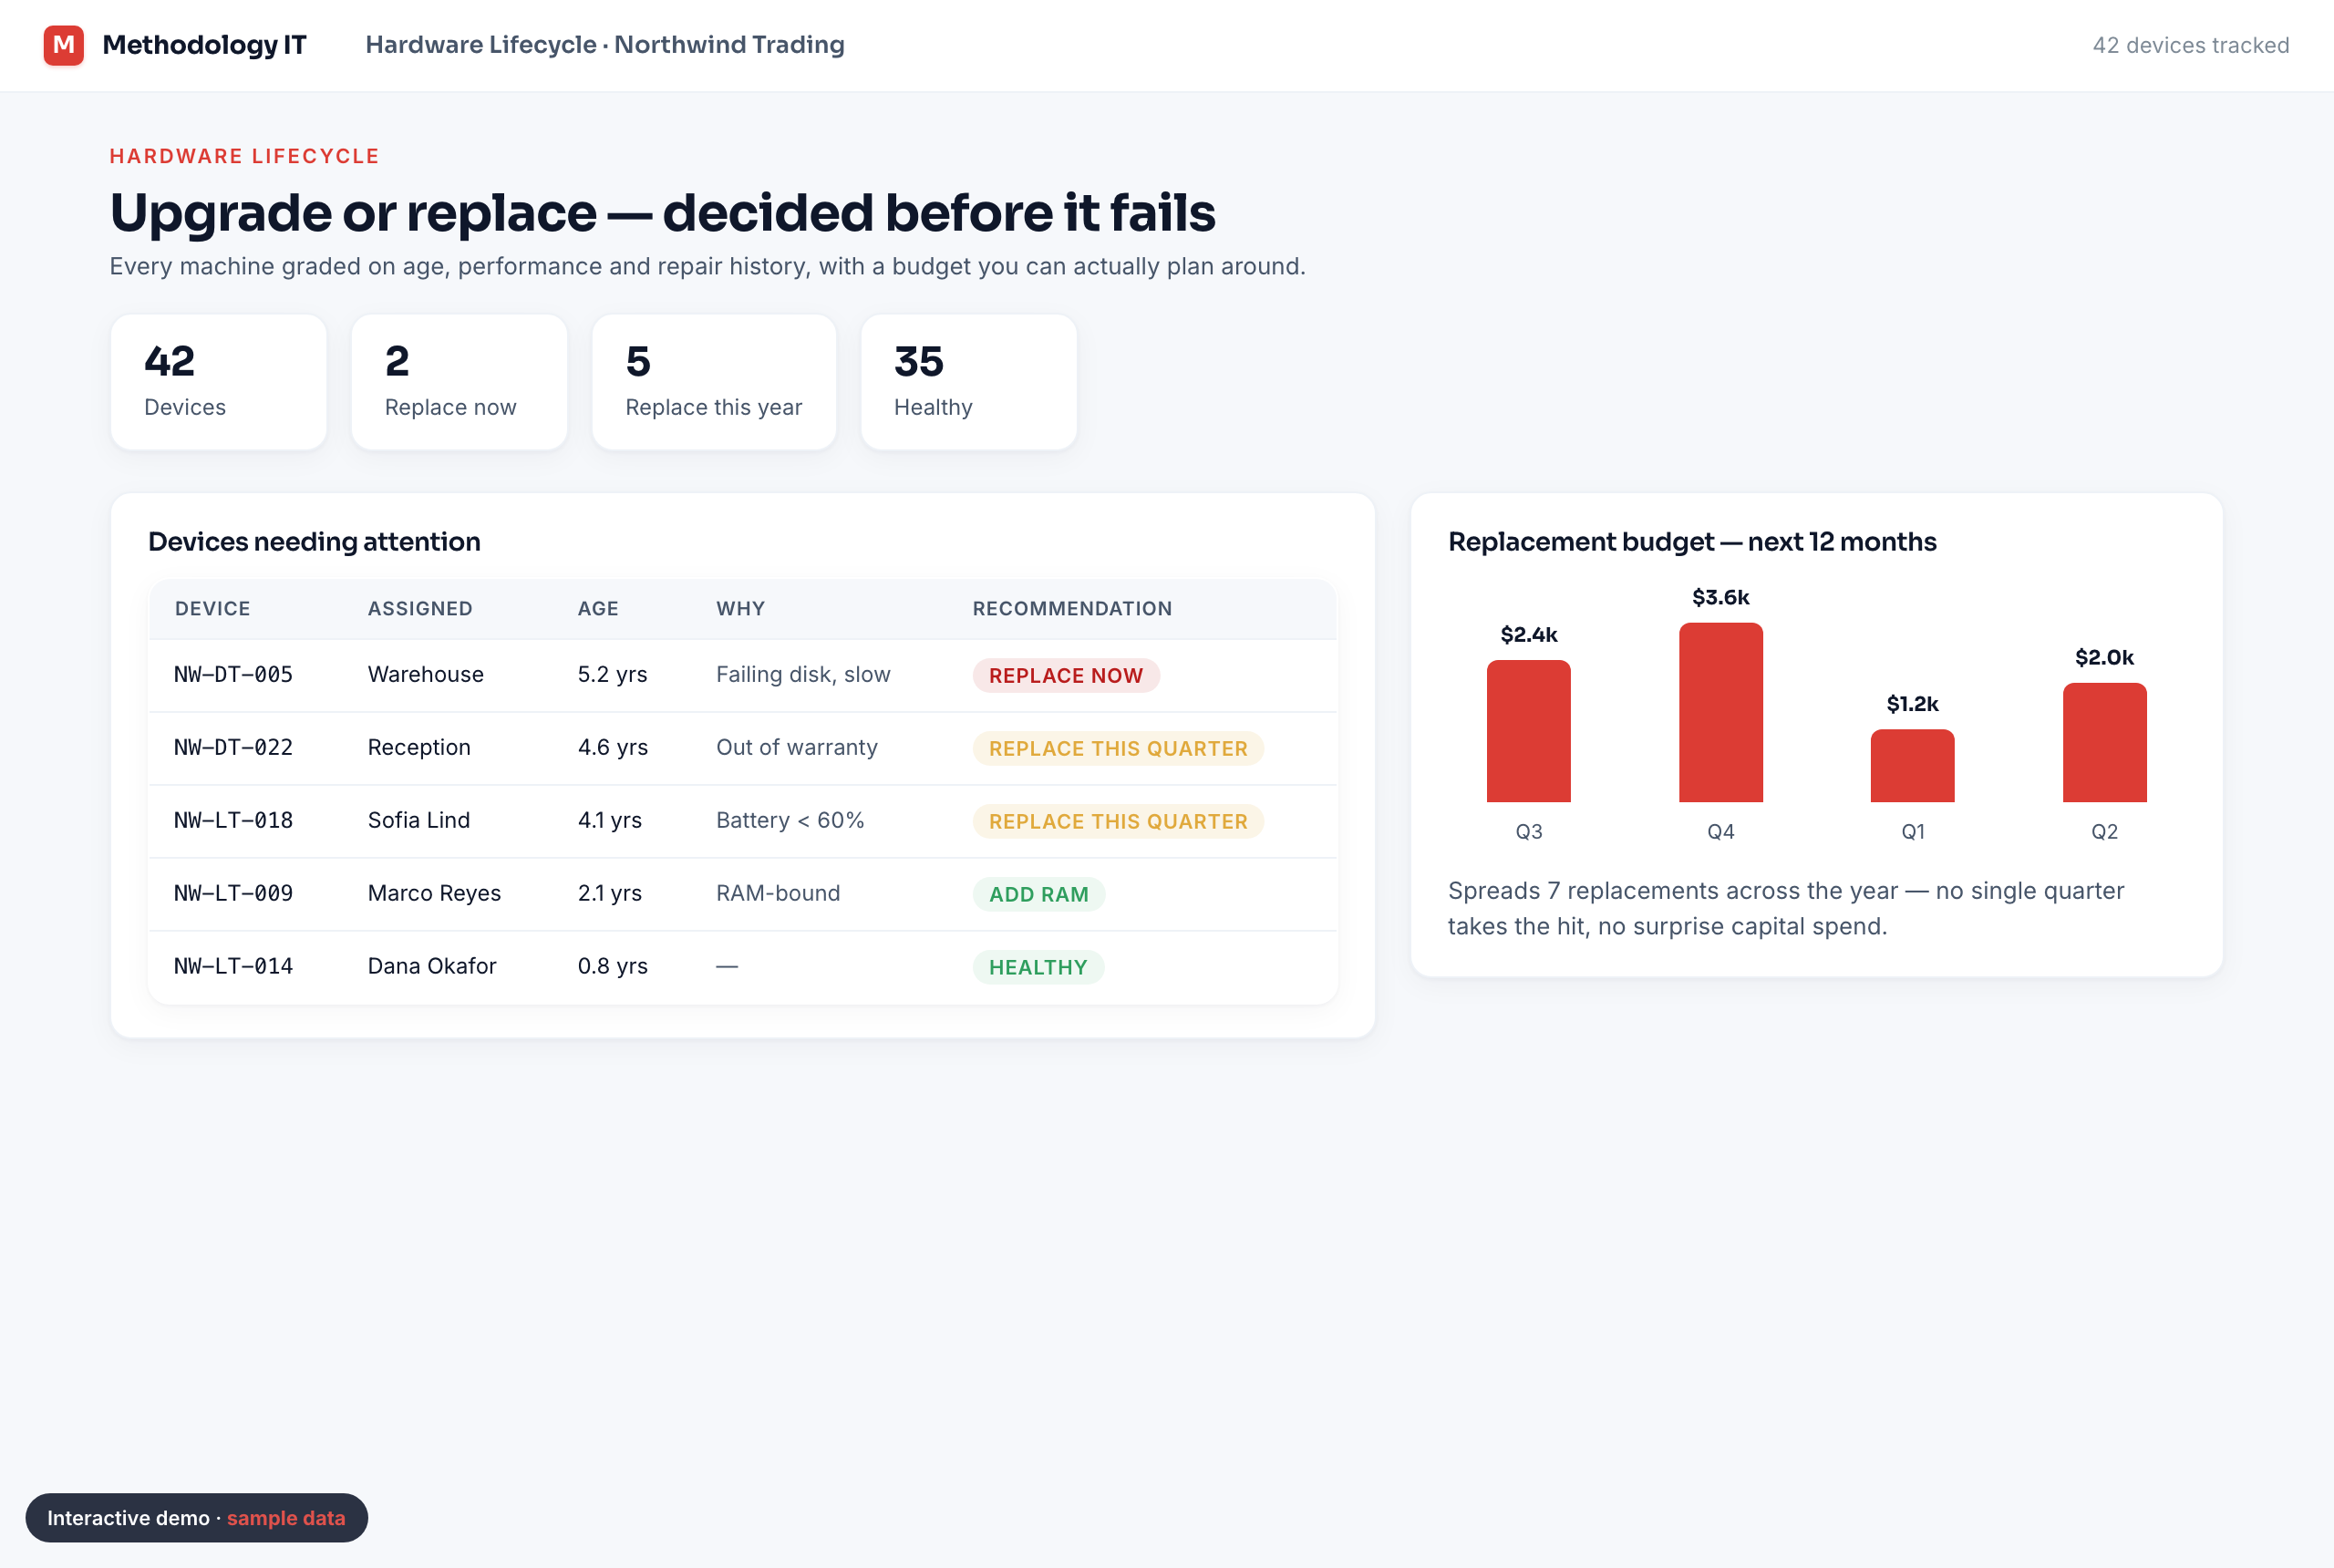This screenshot has height=1568, width=2334.
Task: Click the HEALTHY badge for NW-LT-014
Action: click(x=1038, y=968)
